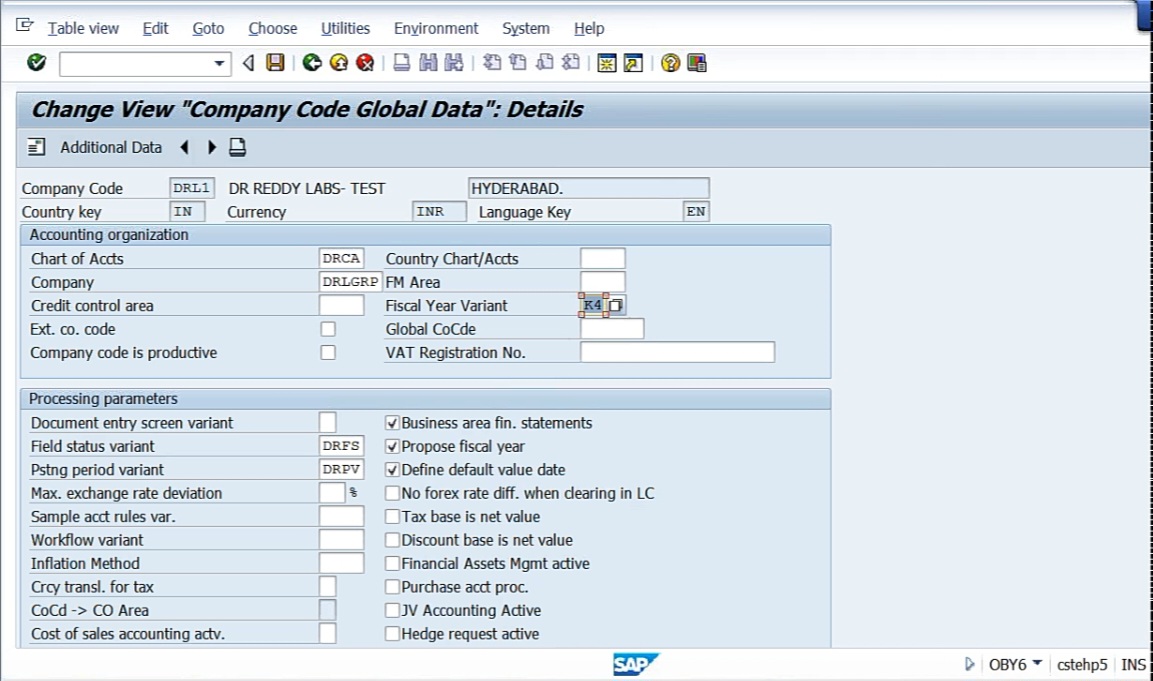Click the Field status variant field DRFS
The width and height of the screenshot is (1153, 681).
(x=342, y=446)
